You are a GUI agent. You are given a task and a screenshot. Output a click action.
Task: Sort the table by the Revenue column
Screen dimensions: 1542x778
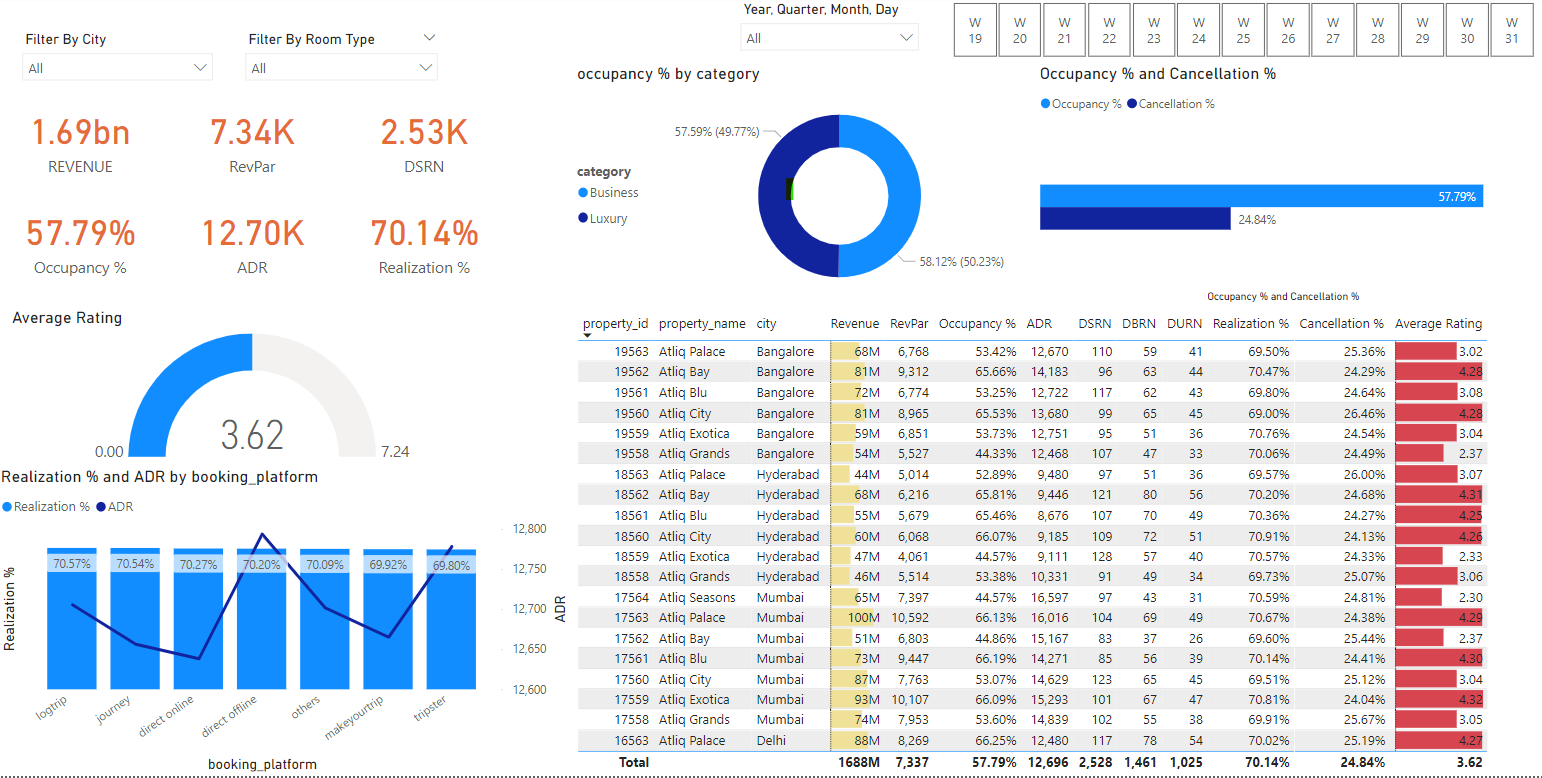click(854, 323)
